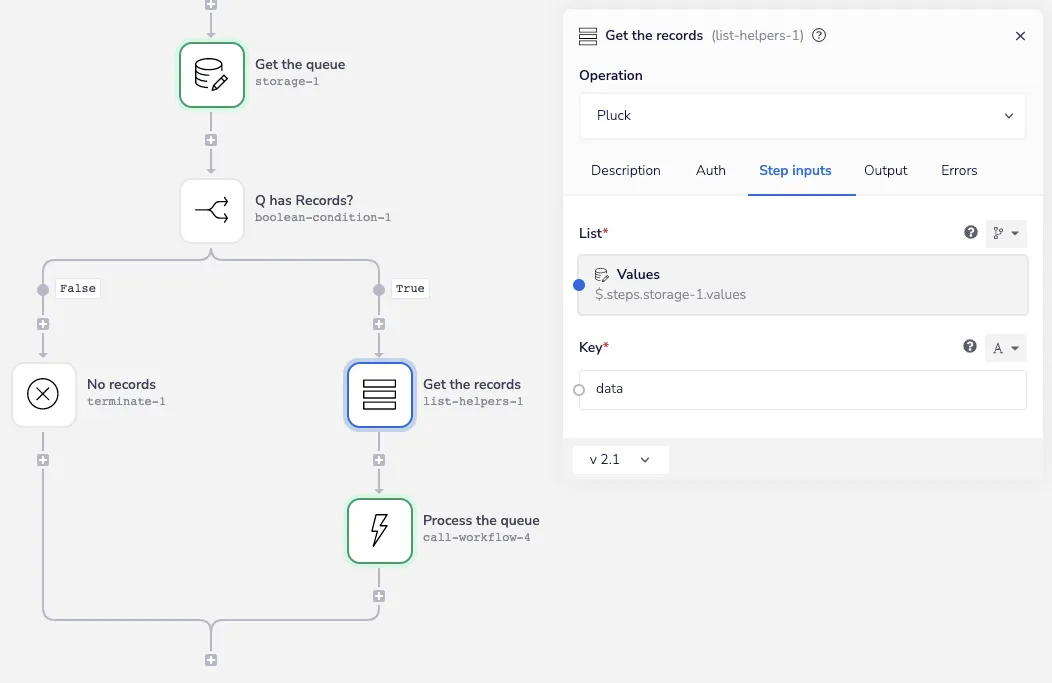This screenshot has height=683, width=1052.
Task: Click the call-workflow-4 step id text
Action: 476,537
